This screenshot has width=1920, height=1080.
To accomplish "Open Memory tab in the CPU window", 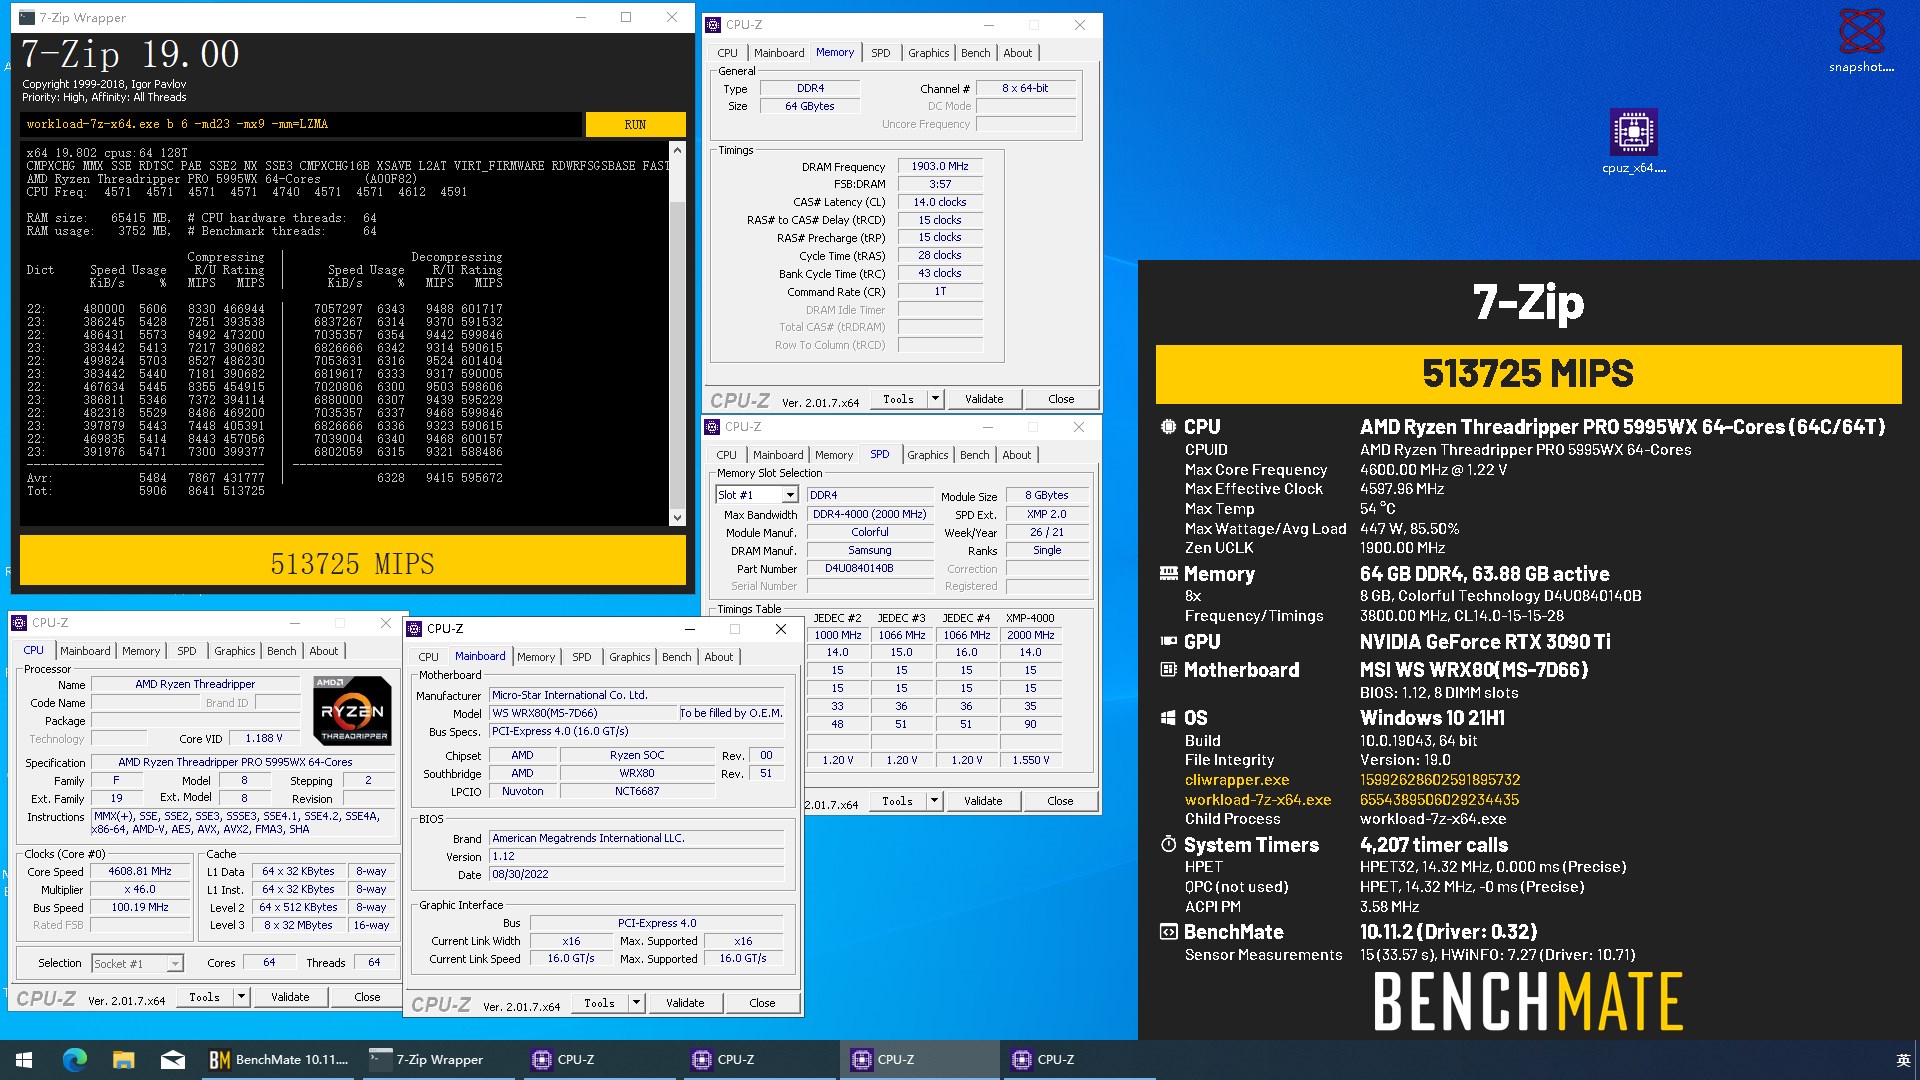I will (141, 651).
